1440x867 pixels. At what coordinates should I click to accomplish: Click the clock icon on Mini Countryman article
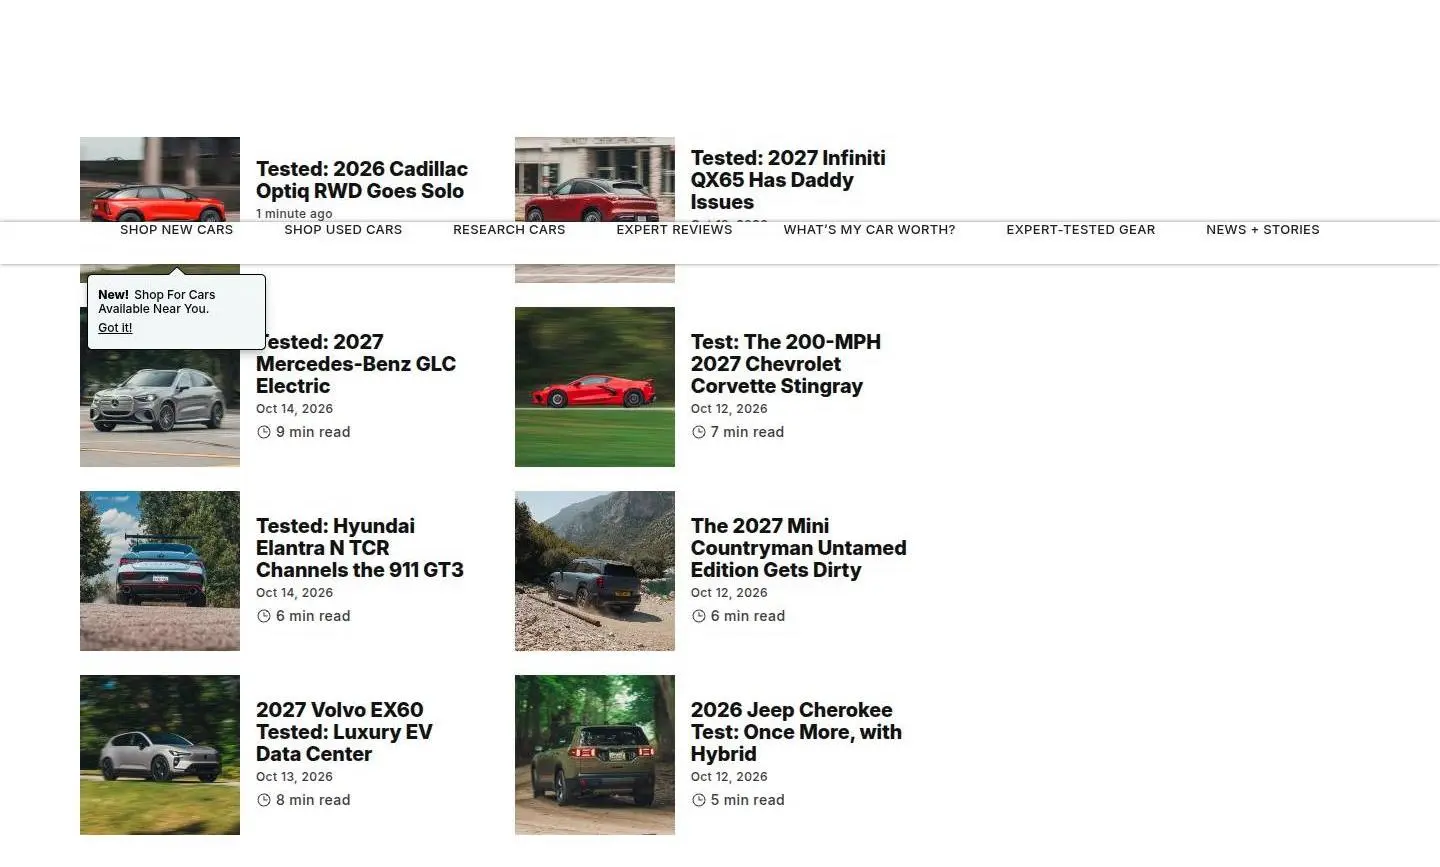coord(699,616)
